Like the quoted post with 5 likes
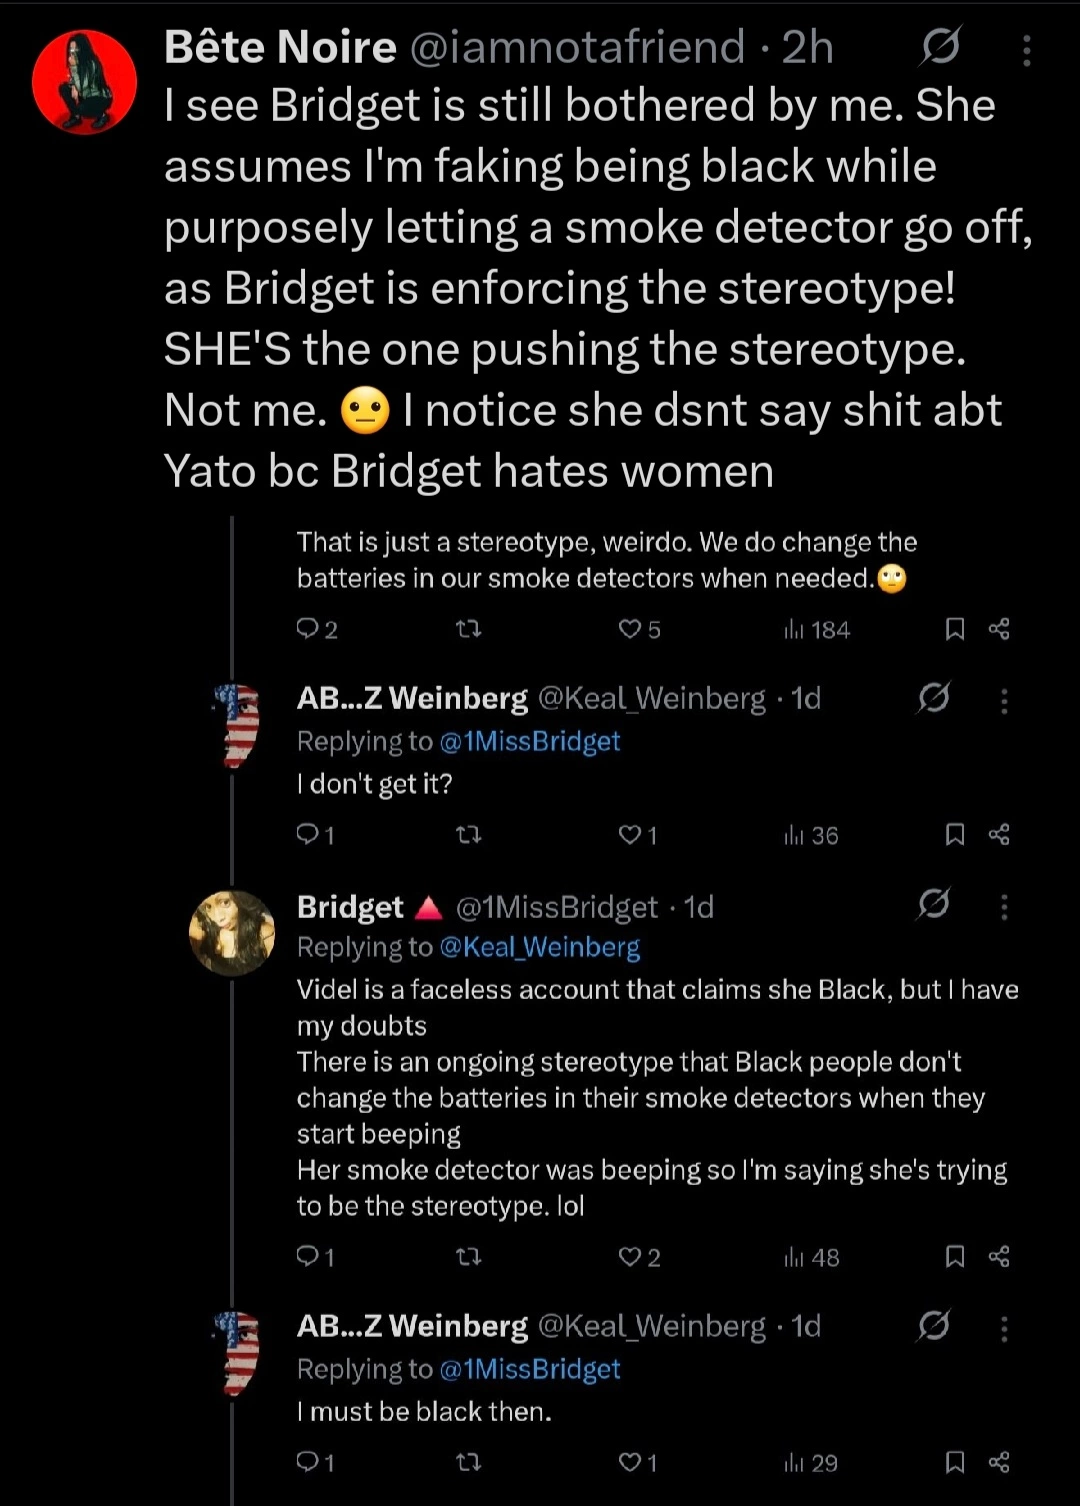Viewport: 1080px width, 1506px height. [639, 629]
